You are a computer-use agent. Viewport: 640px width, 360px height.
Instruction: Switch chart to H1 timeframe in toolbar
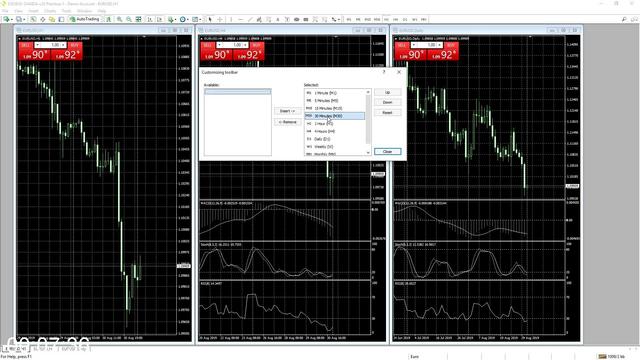pyautogui.click(x=386, y=19)
